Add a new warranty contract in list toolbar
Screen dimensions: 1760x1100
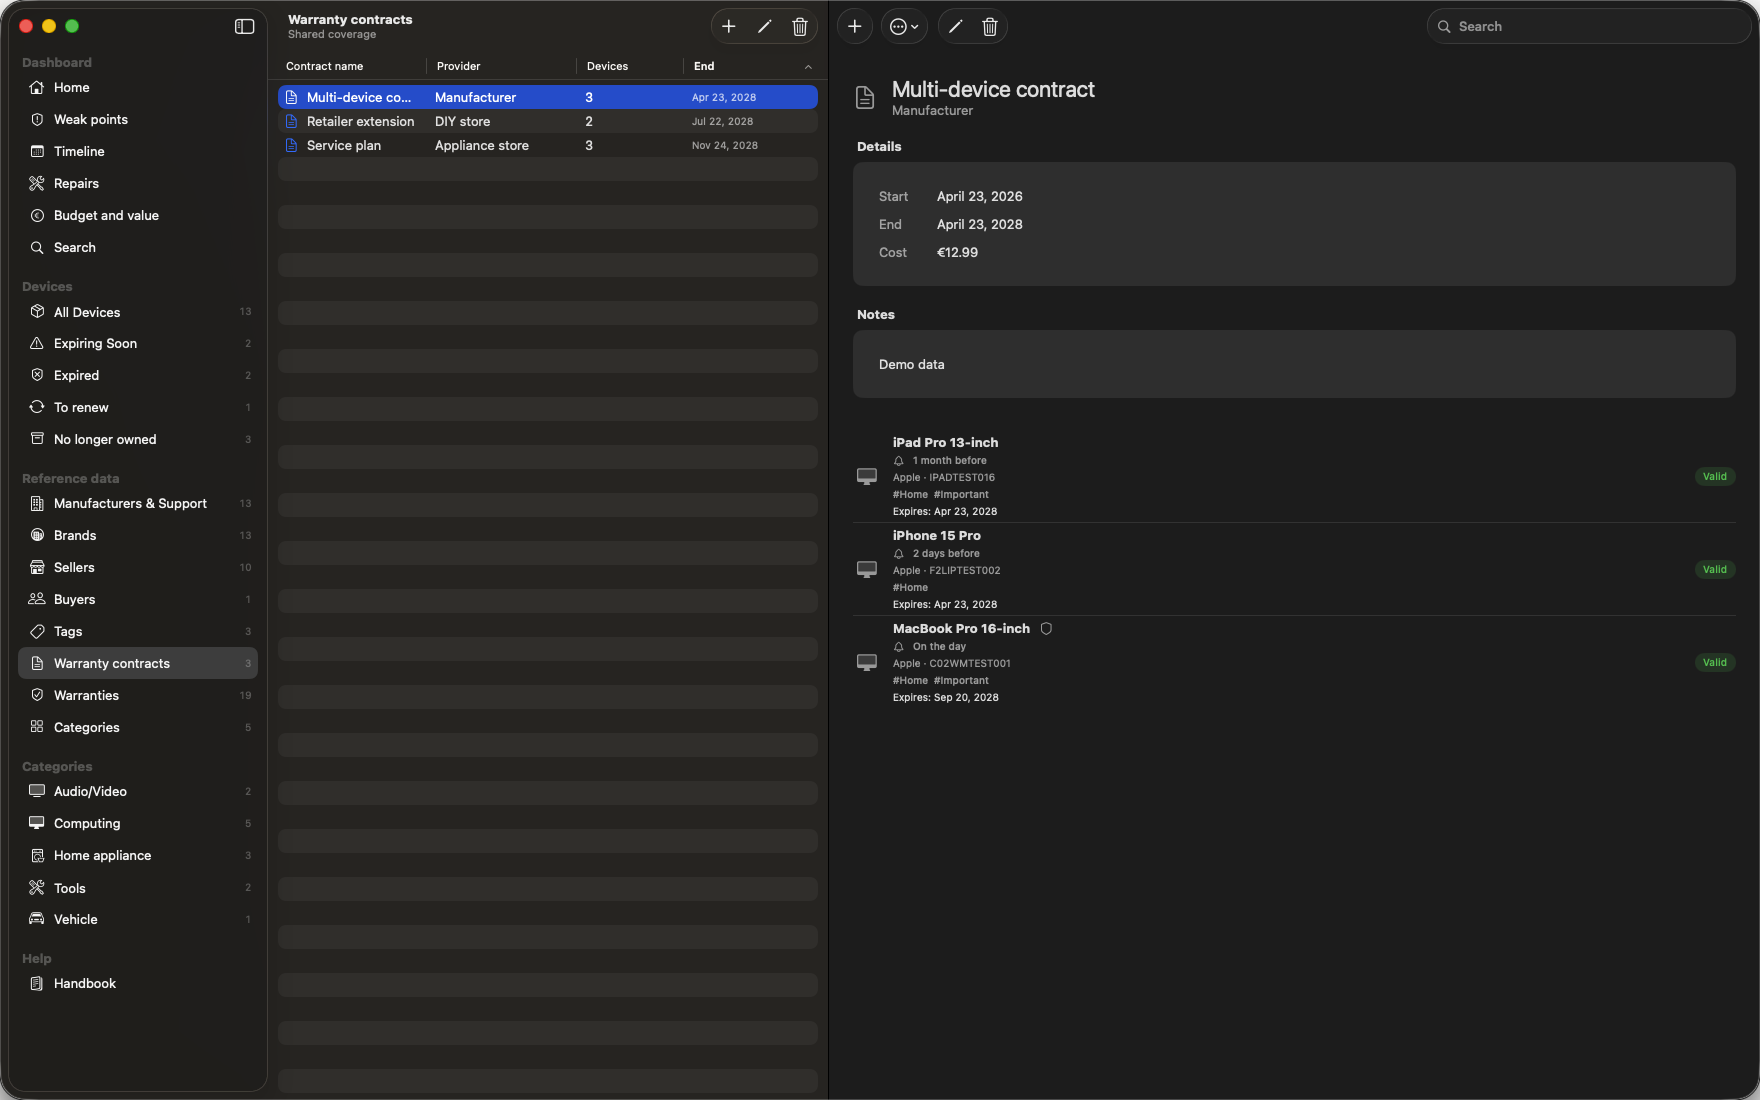tap(729, 27)
